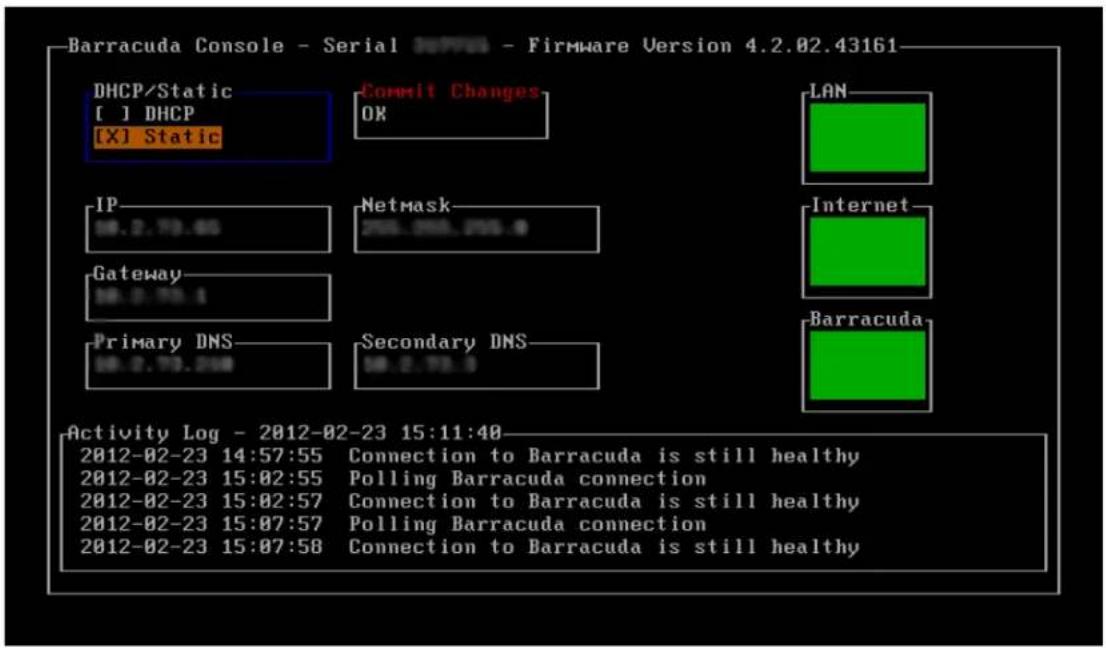Focus the Secondary DNS field
This screenshot has height=648, width=1106.
[477, 365]
